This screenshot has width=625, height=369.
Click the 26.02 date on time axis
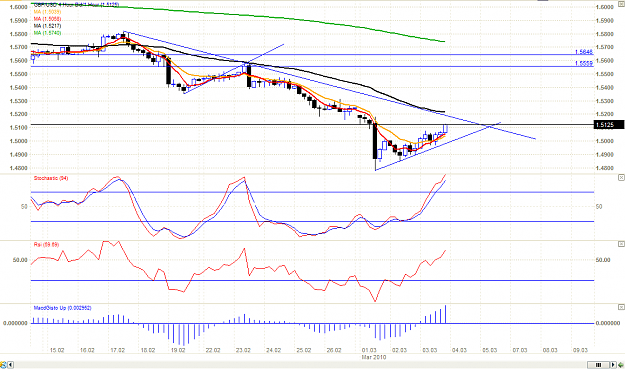point(334,350)
